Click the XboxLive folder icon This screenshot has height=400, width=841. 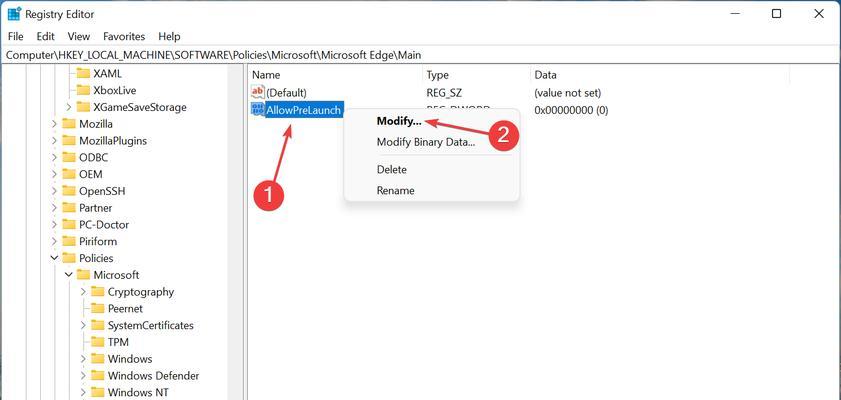pyautogui.click(x=83, y=90)
